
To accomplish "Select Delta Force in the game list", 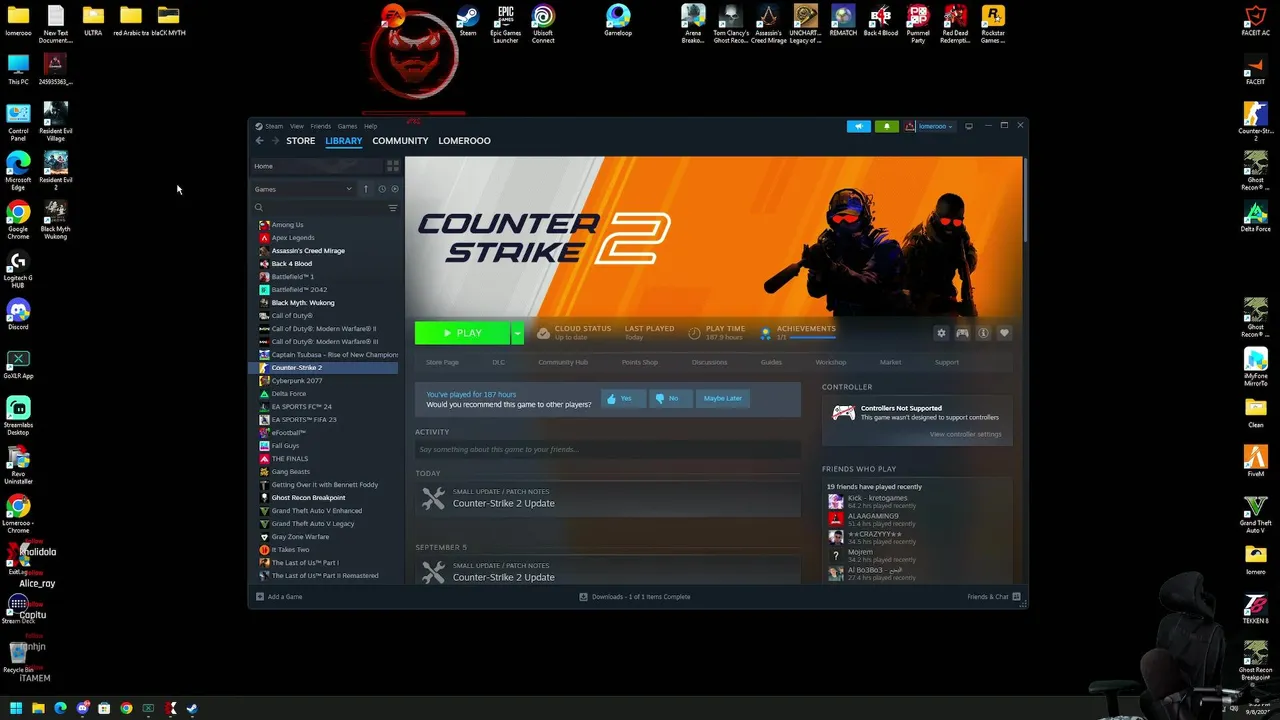I will click(289, 394).
